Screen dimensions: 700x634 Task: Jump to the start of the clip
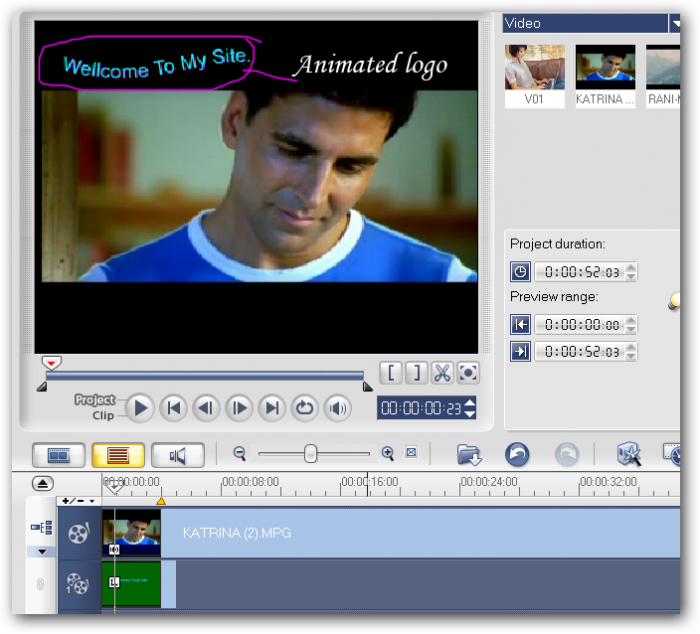pyautogui.click(x=173, y=408)
